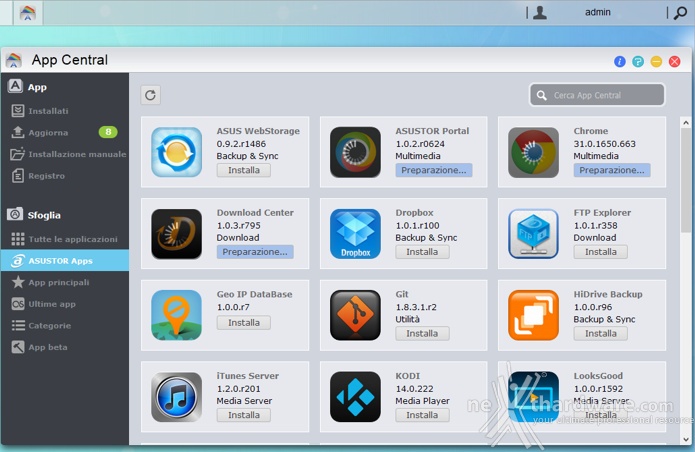Click Installa under Git
Image resolution: width=695 pixels, height=452 pixels.
[422, 333]
